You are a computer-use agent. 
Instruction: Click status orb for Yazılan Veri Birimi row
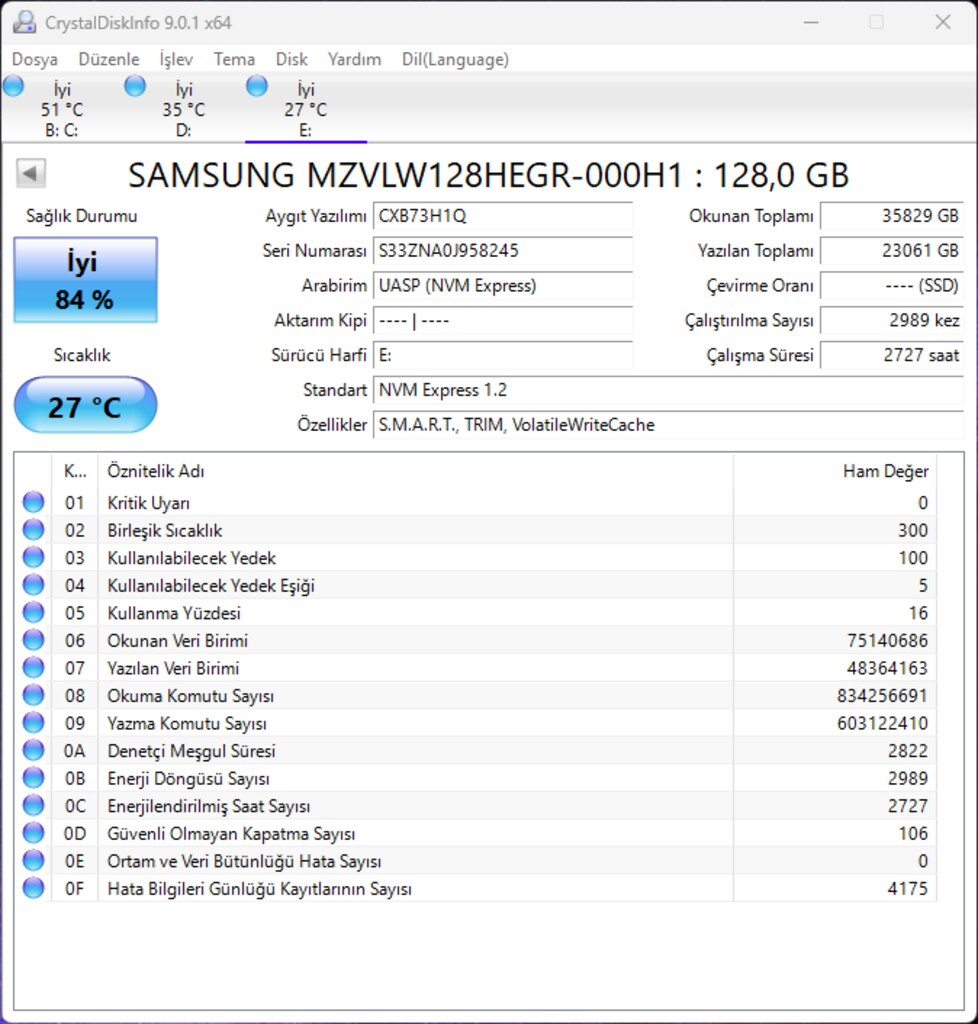click(33, 667)
